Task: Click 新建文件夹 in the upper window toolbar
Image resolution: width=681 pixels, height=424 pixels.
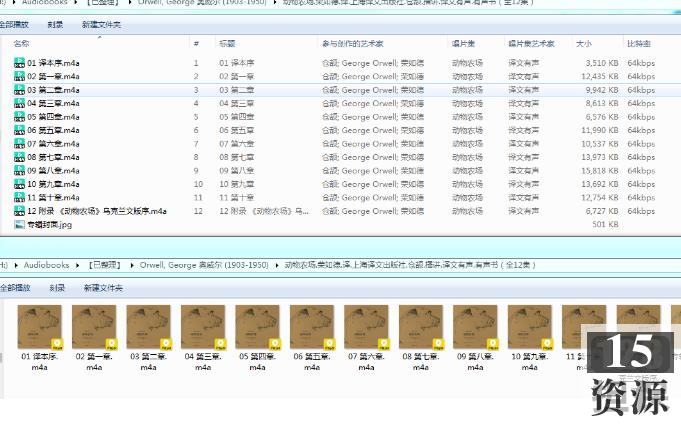Action: tap(101, 24)
